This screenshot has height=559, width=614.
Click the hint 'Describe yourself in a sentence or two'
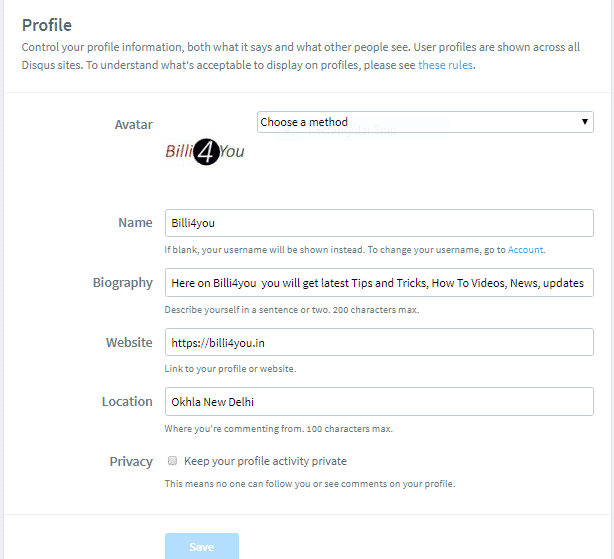pos(247,310)
